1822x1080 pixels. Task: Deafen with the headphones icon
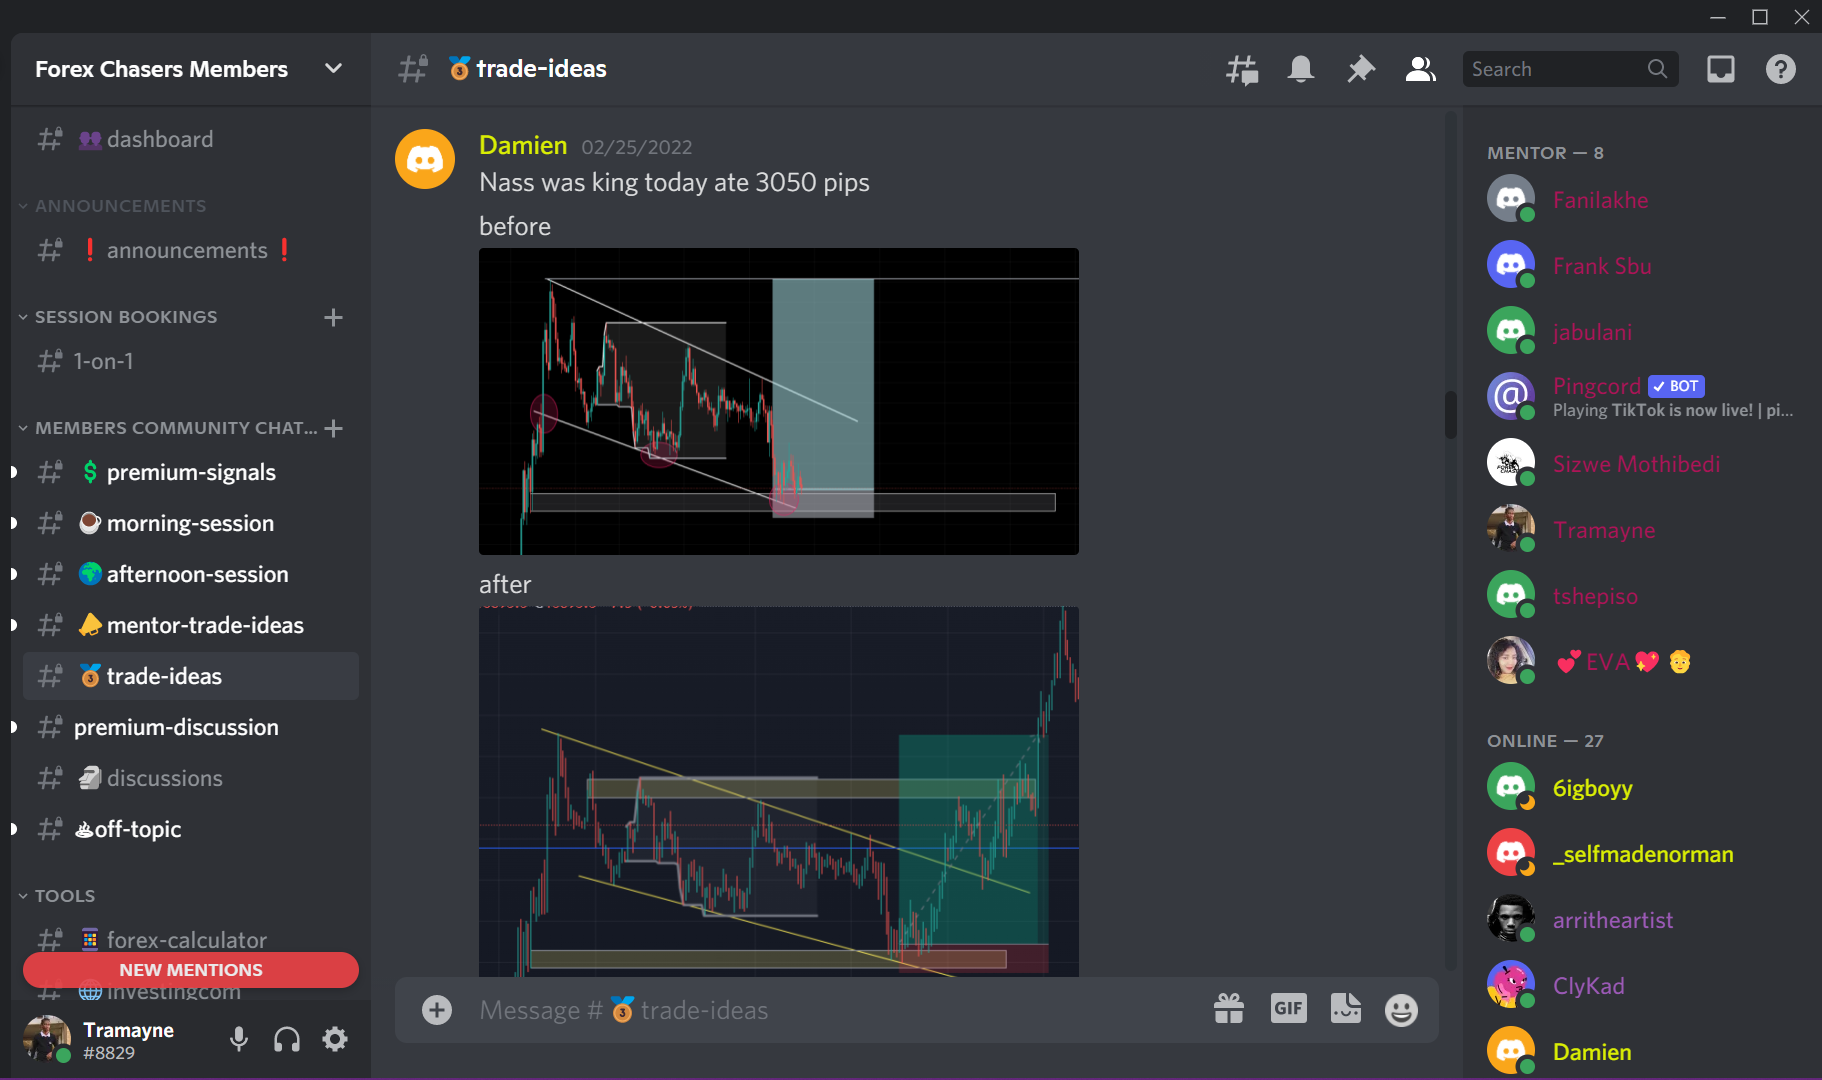tap(287, 1040)
